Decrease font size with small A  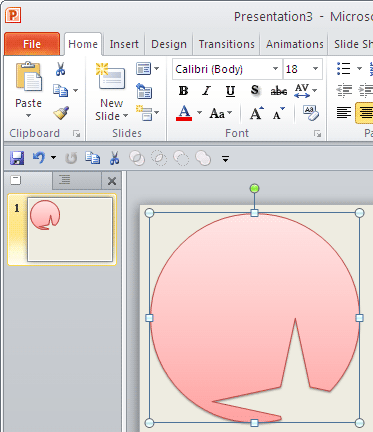pos(278,113)
